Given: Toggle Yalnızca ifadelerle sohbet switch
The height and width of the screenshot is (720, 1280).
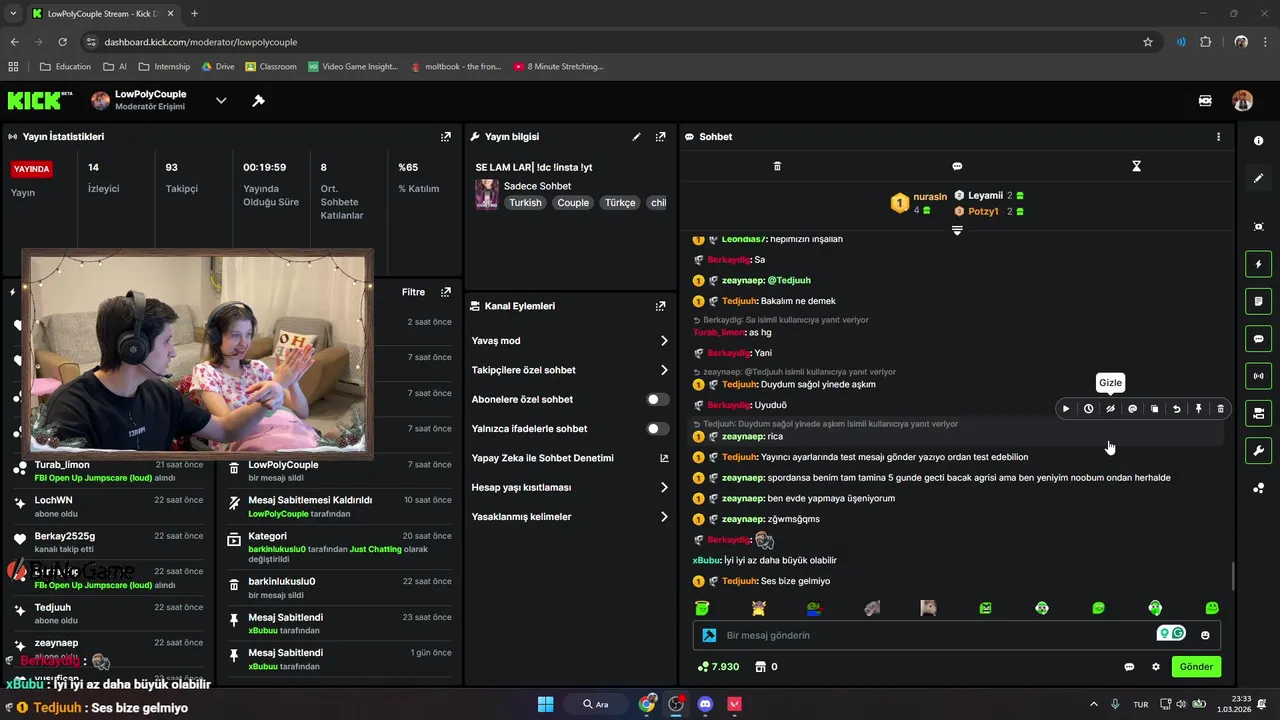Looking at the screenshot, I should coord(657,429).
